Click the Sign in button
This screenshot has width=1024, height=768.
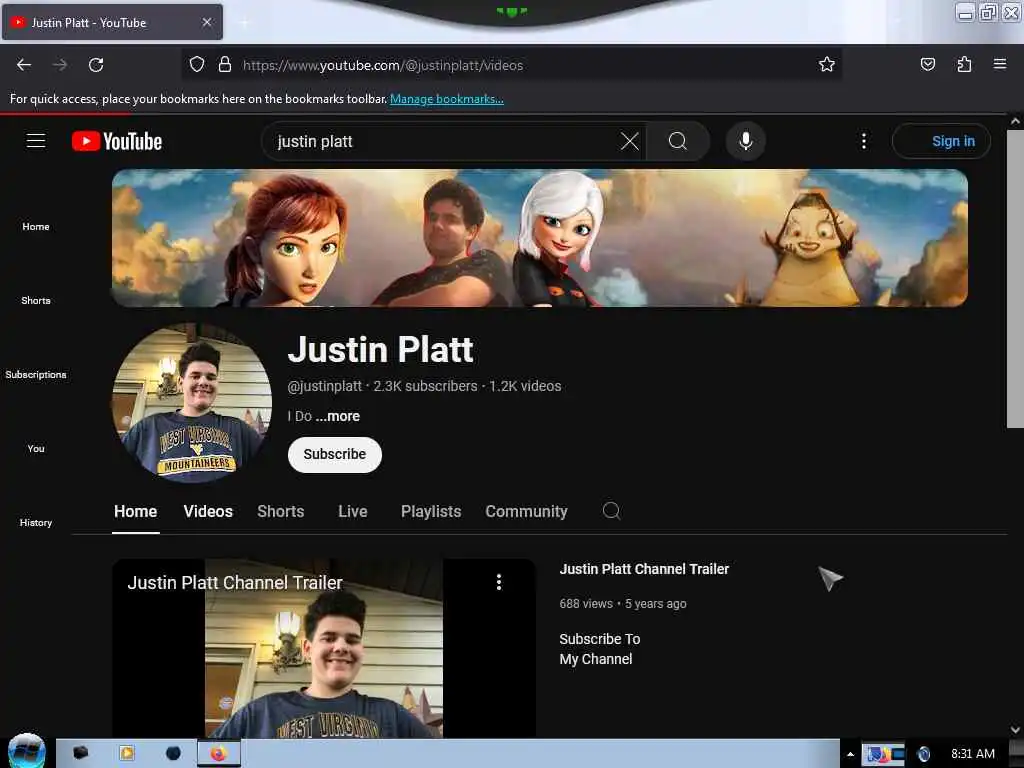click(941, 141)
